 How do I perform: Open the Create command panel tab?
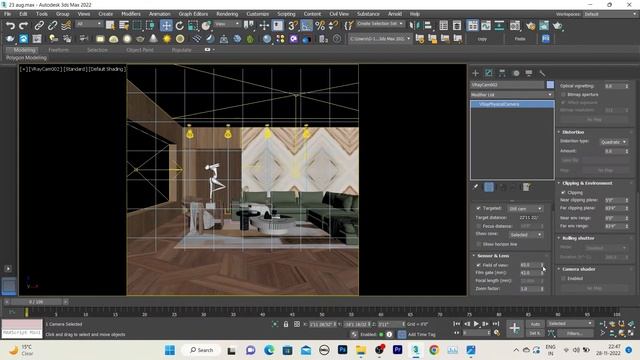(476, 73)
